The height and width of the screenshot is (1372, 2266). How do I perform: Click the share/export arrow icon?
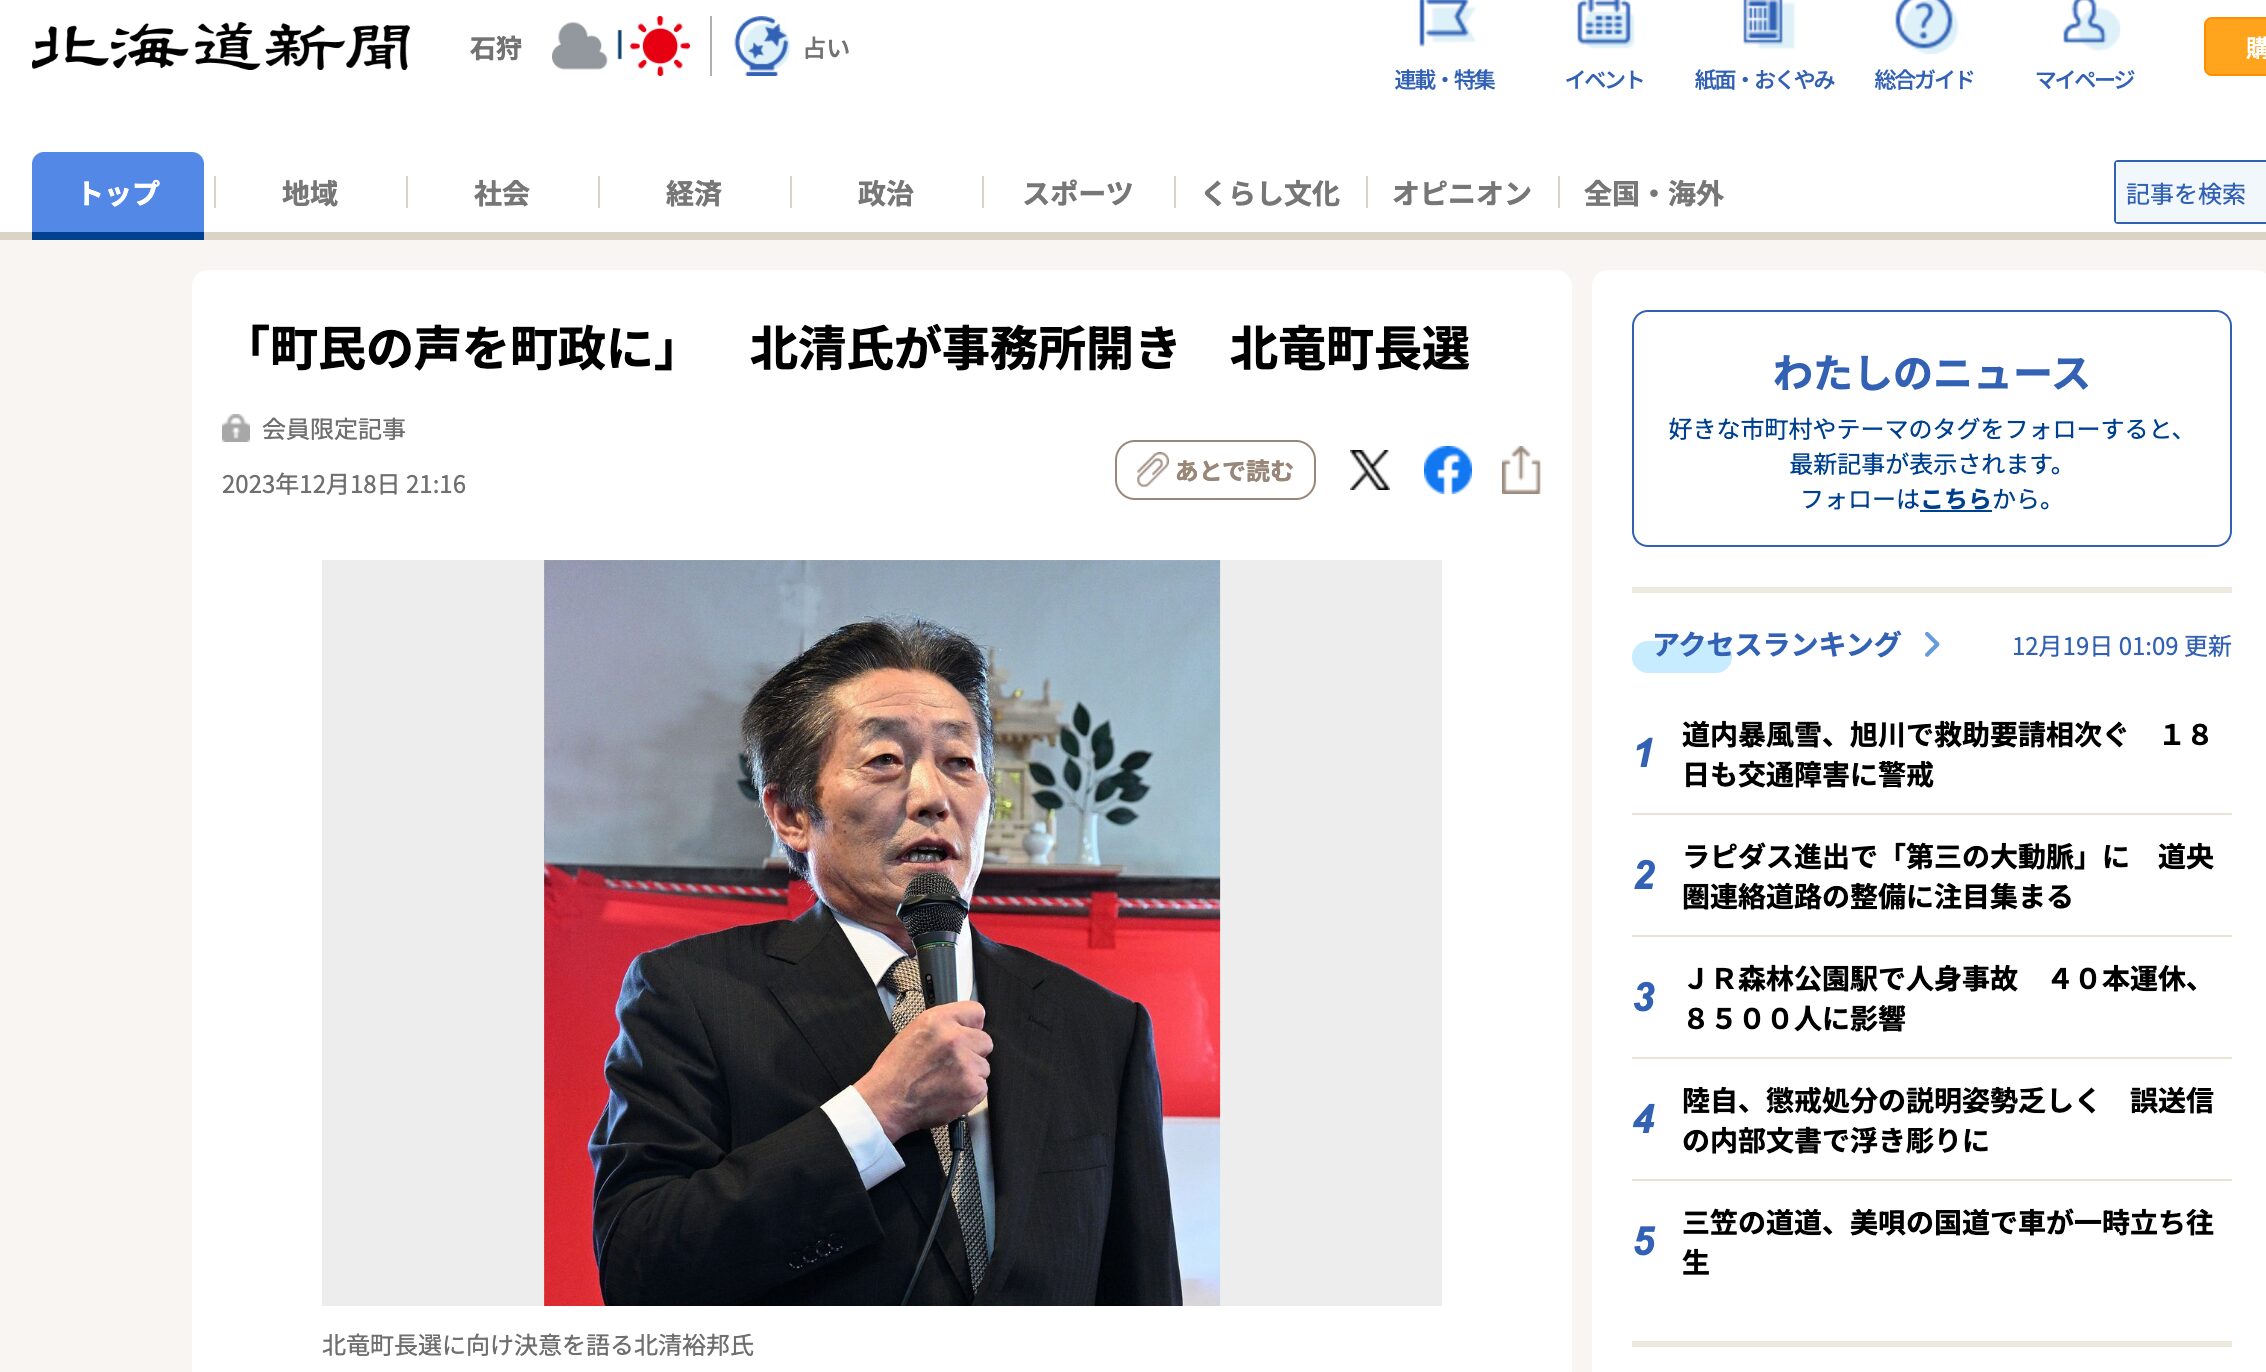(x=1523, y=470)
